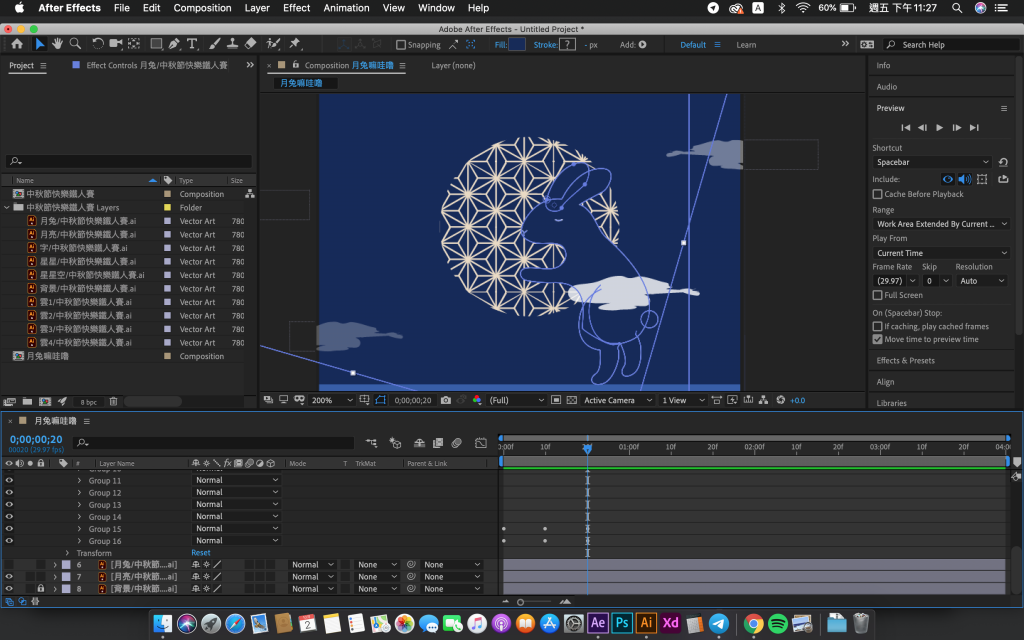Screen dimensions: 1024x640
Task: Expand the Group 13 shape group
Action: [x=79, y=505]
